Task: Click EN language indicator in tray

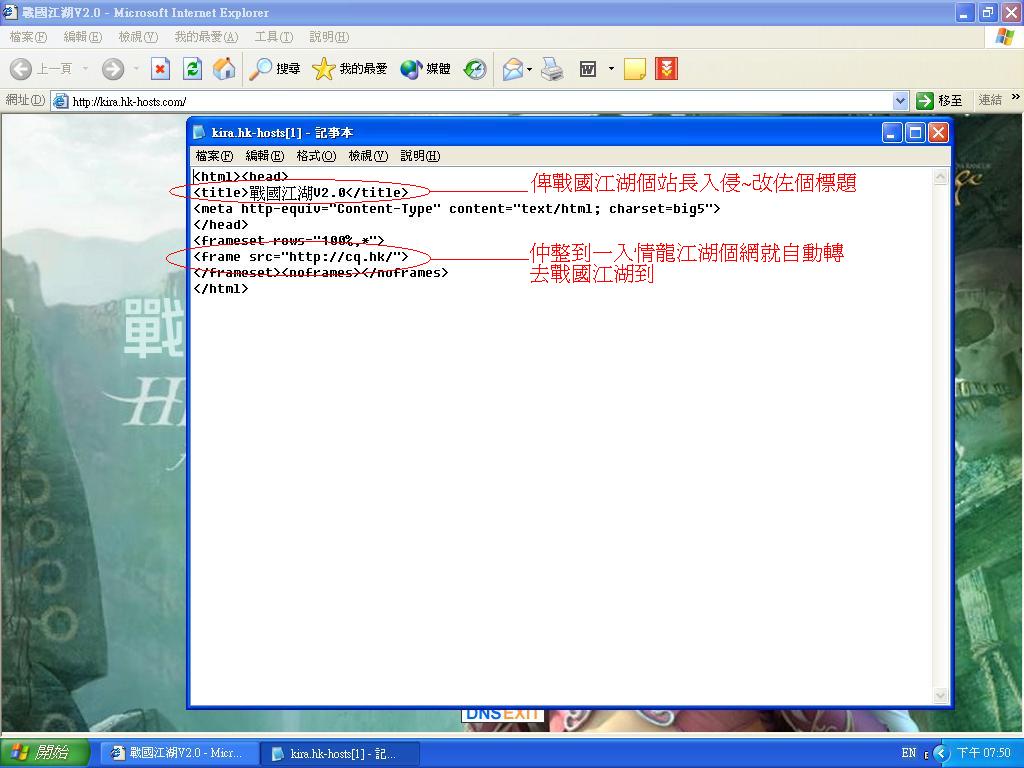Action: coord(908,753)
